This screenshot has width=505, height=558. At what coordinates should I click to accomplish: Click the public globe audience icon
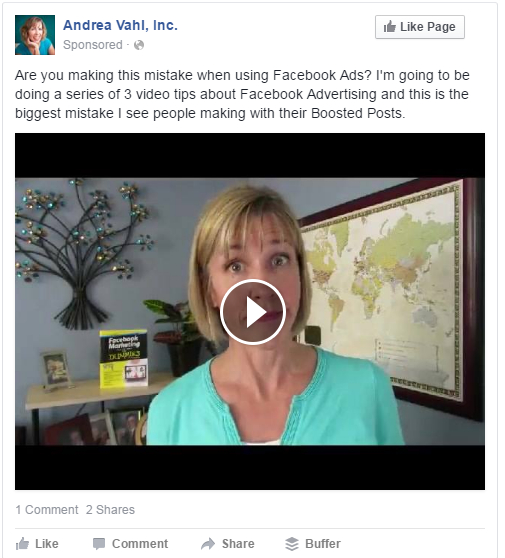coord(139,45)
